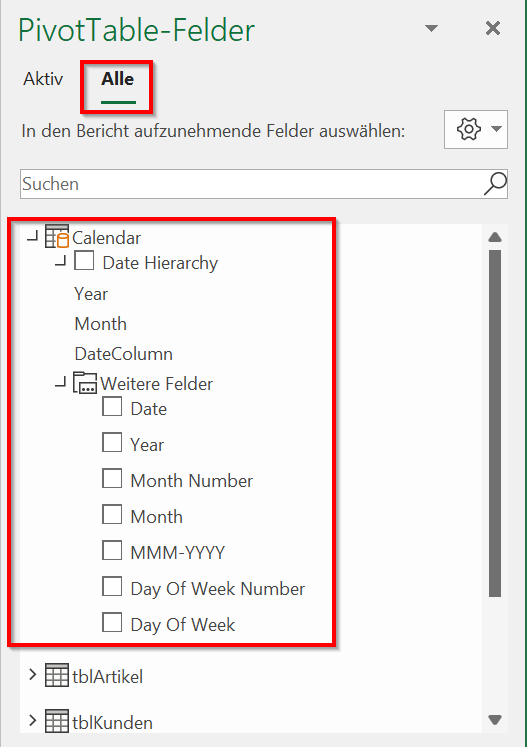The height and width of the screenshot is (747, 527).
Task: Check the Date Hierarchy checkbox
Action: [x=84, y=261]
